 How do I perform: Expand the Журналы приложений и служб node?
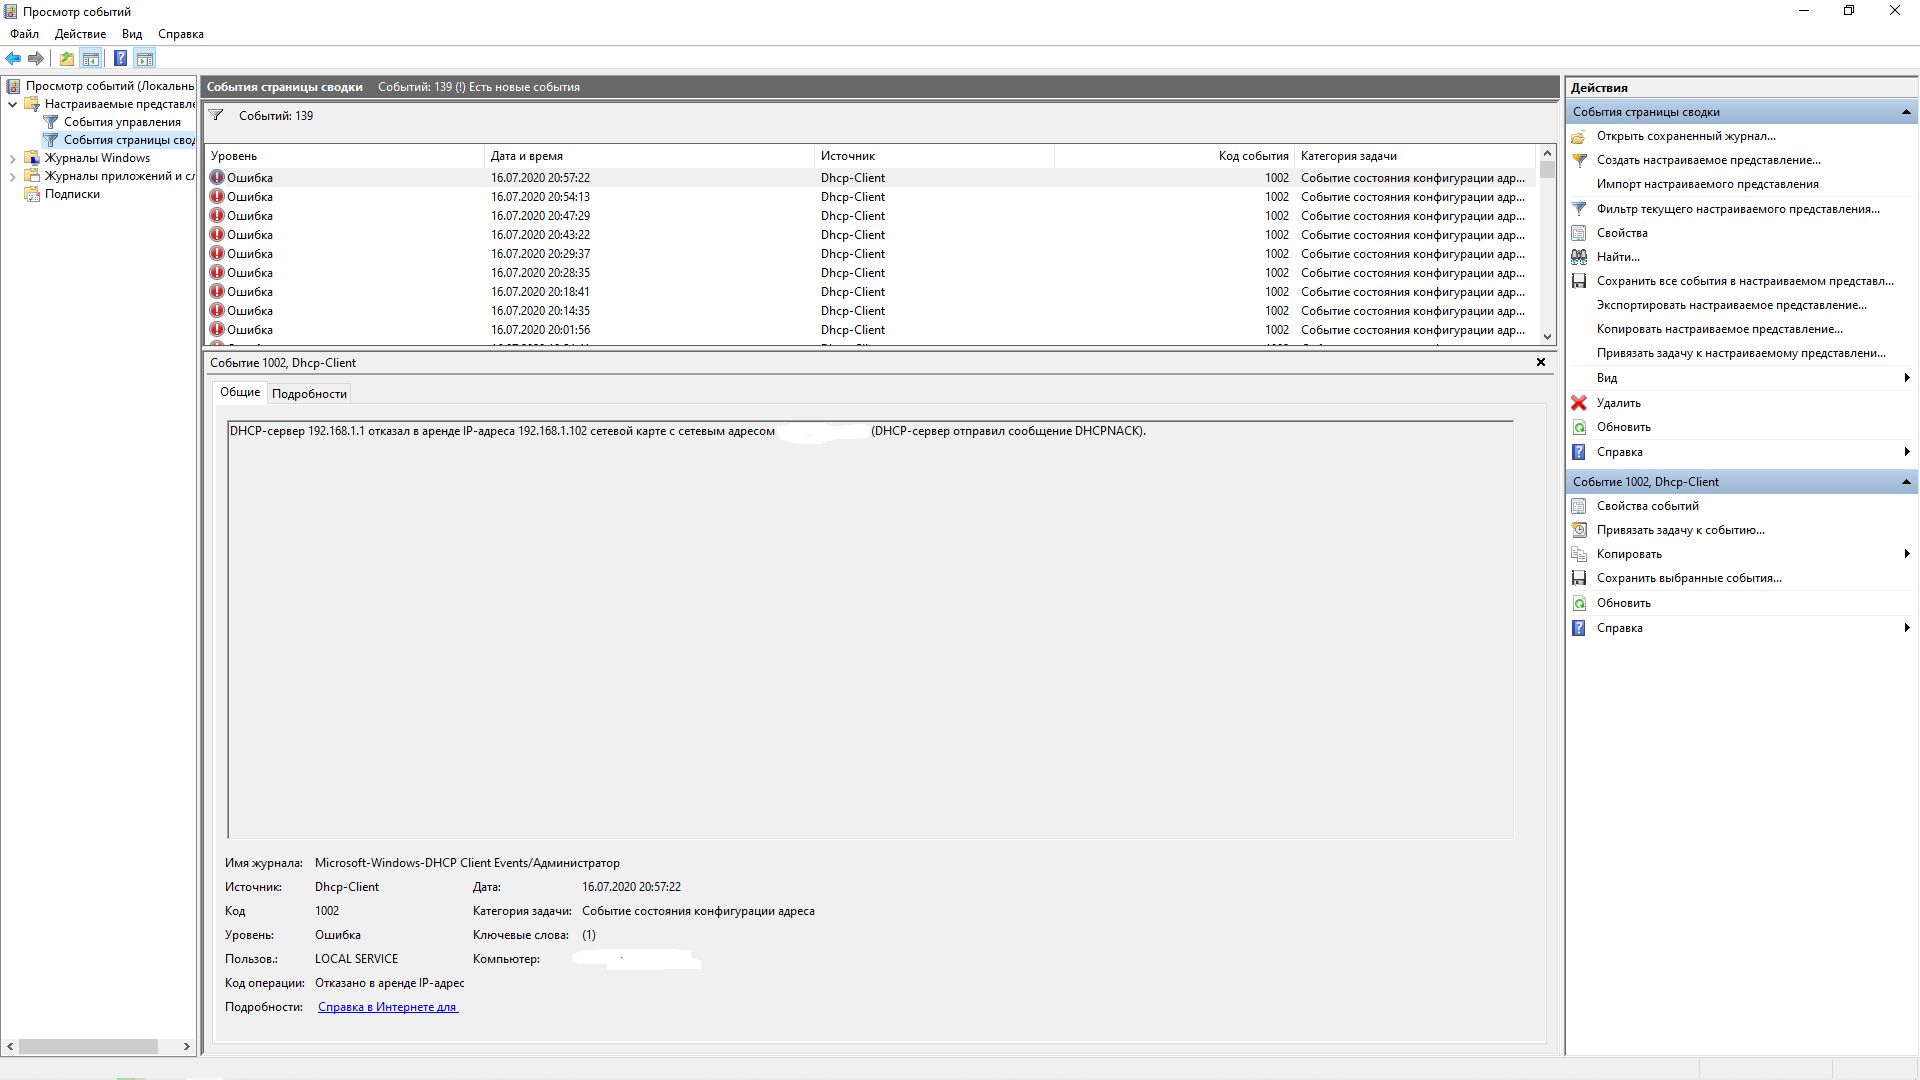point(12,176)
